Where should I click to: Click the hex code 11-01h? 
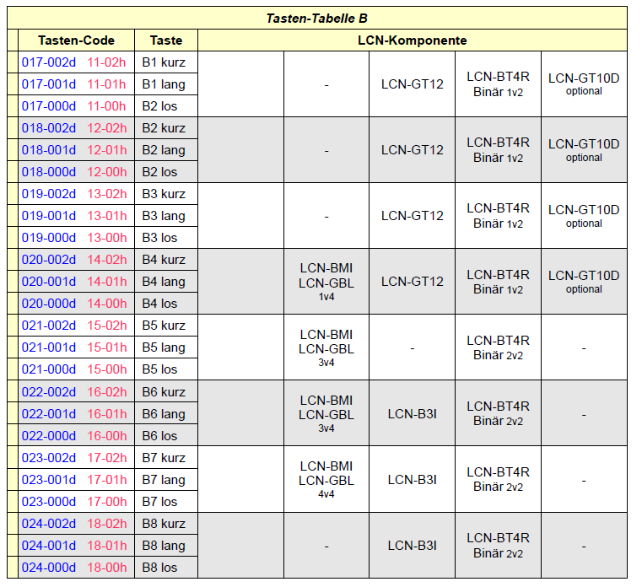click(x=106, y=84)
